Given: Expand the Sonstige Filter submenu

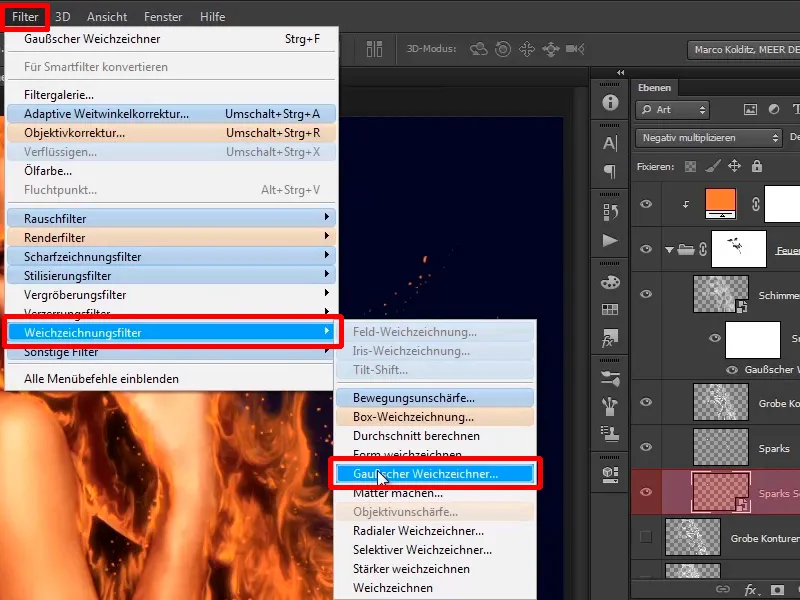Looking at the screenshot, I should click(x=171, y=353).
